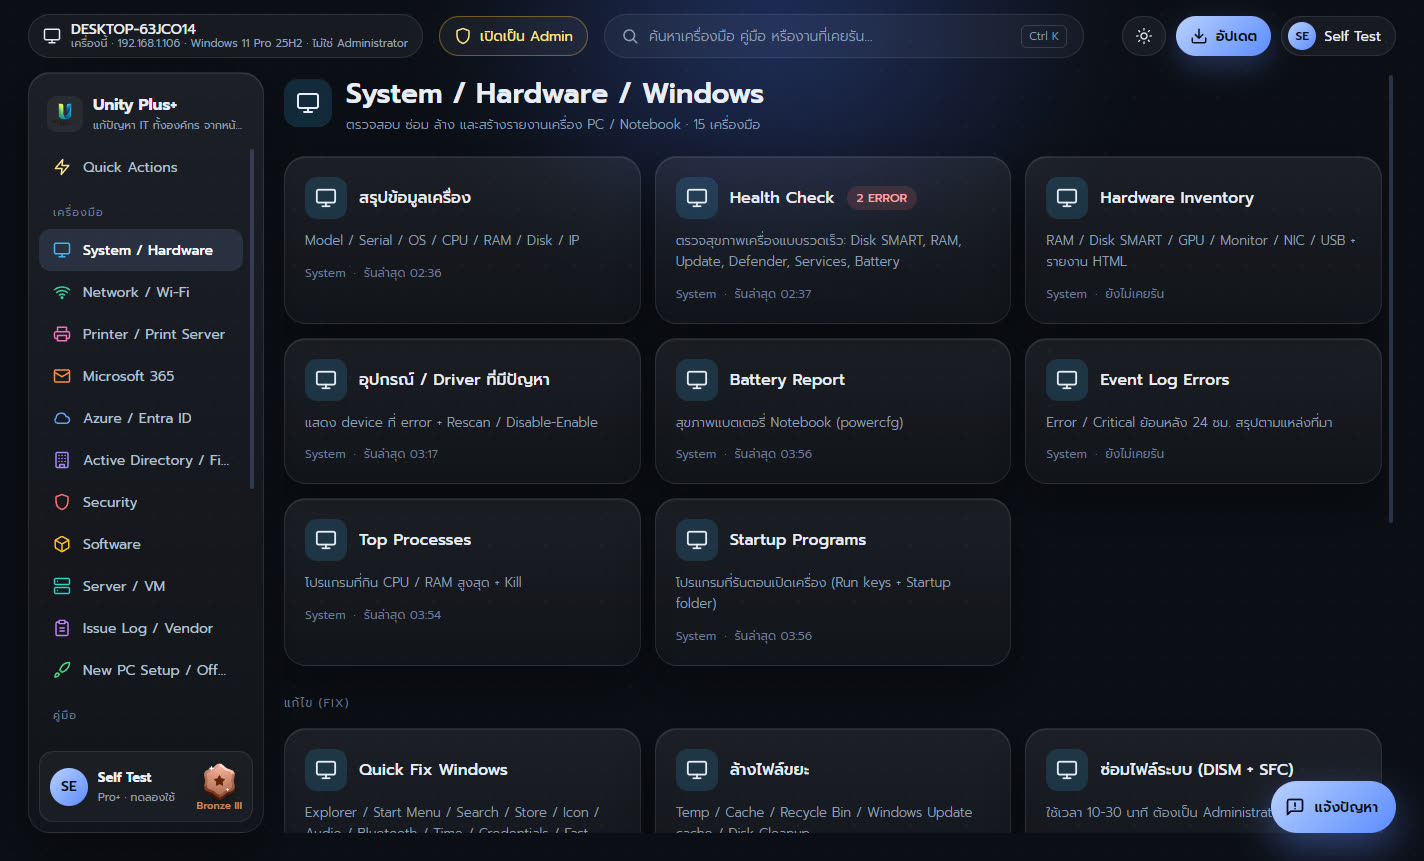1424x861 pixels.
Task: Click the tool search input field
Action: click(843, 36)
